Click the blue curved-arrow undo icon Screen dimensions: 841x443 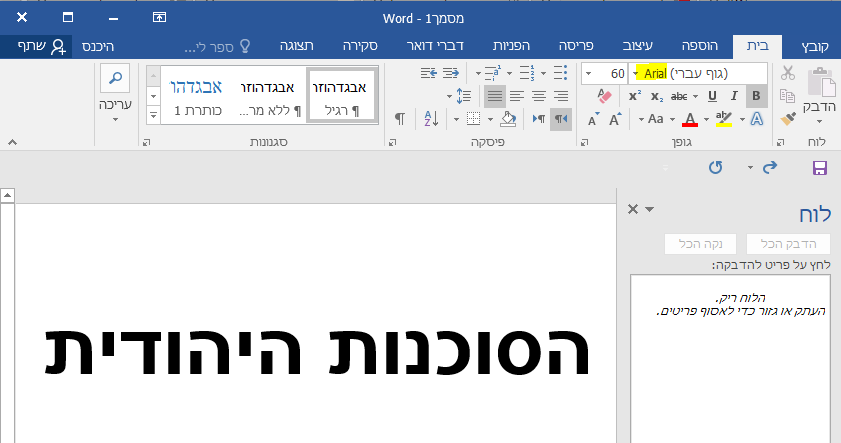pyautogui.click(x=770, y=167)
